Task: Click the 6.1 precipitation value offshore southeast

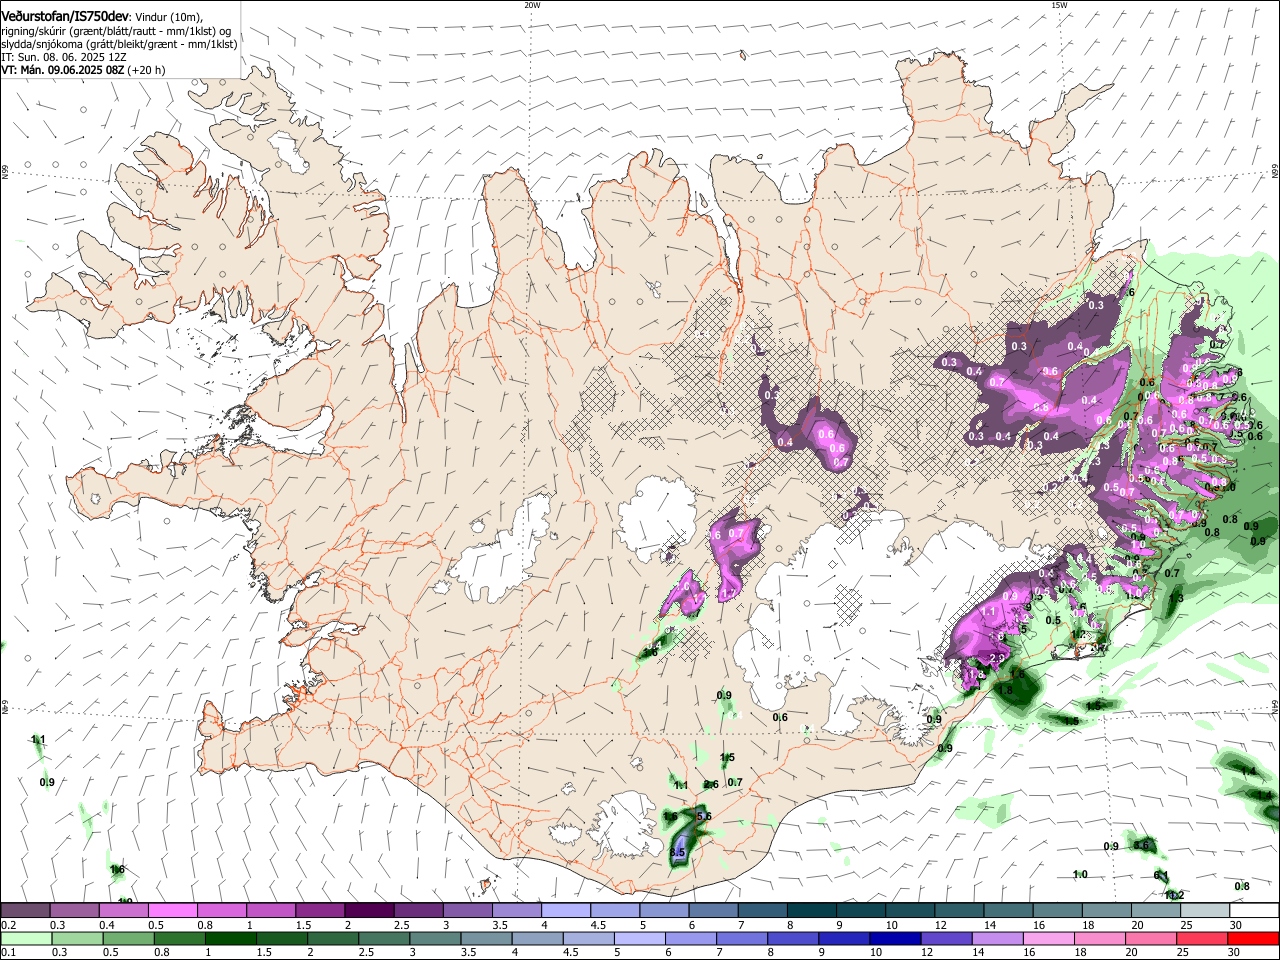Action: click(x=1161, y=875)
